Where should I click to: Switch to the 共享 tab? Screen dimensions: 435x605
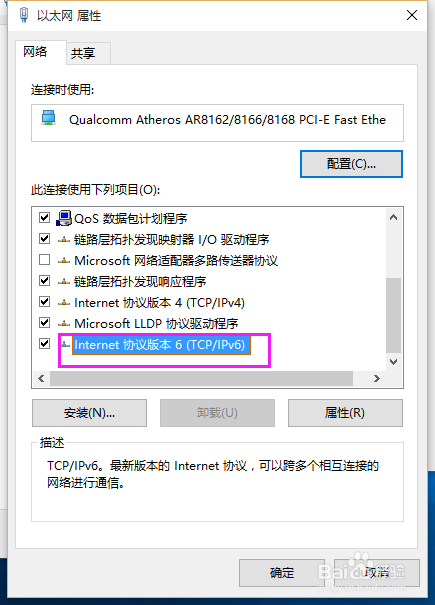click(x=83, y=53)
